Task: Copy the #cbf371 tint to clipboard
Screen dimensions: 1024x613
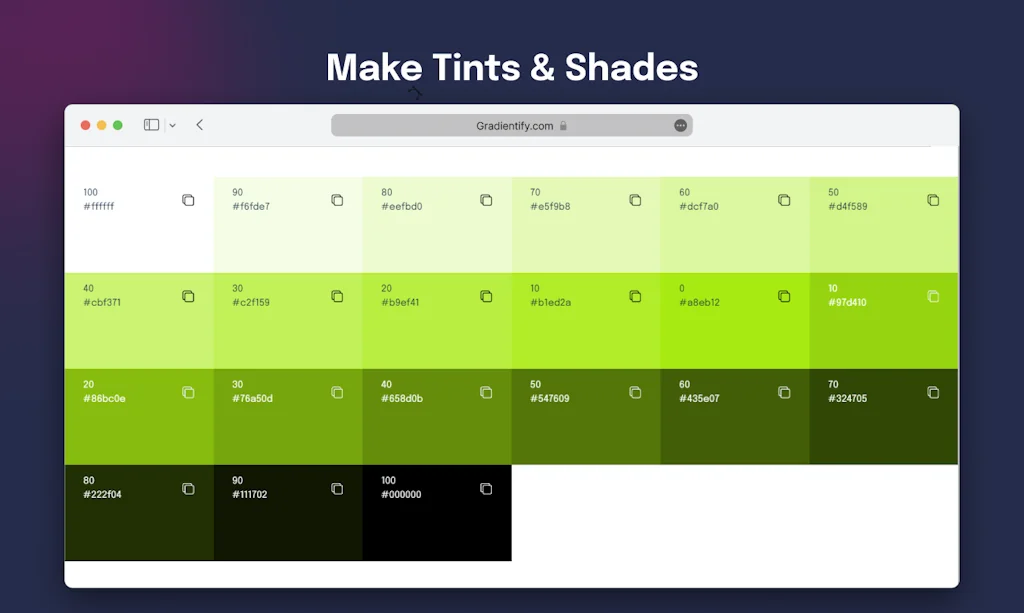Action: pos(189,296)
